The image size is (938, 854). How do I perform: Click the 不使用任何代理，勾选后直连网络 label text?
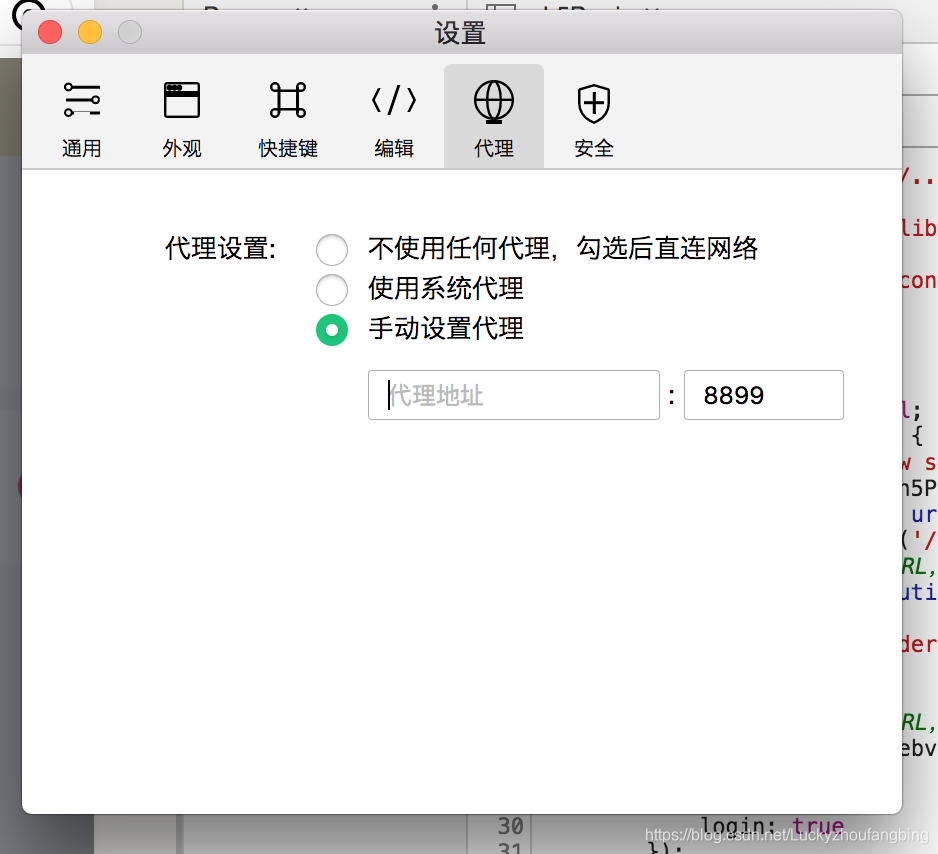coord(563,248)
